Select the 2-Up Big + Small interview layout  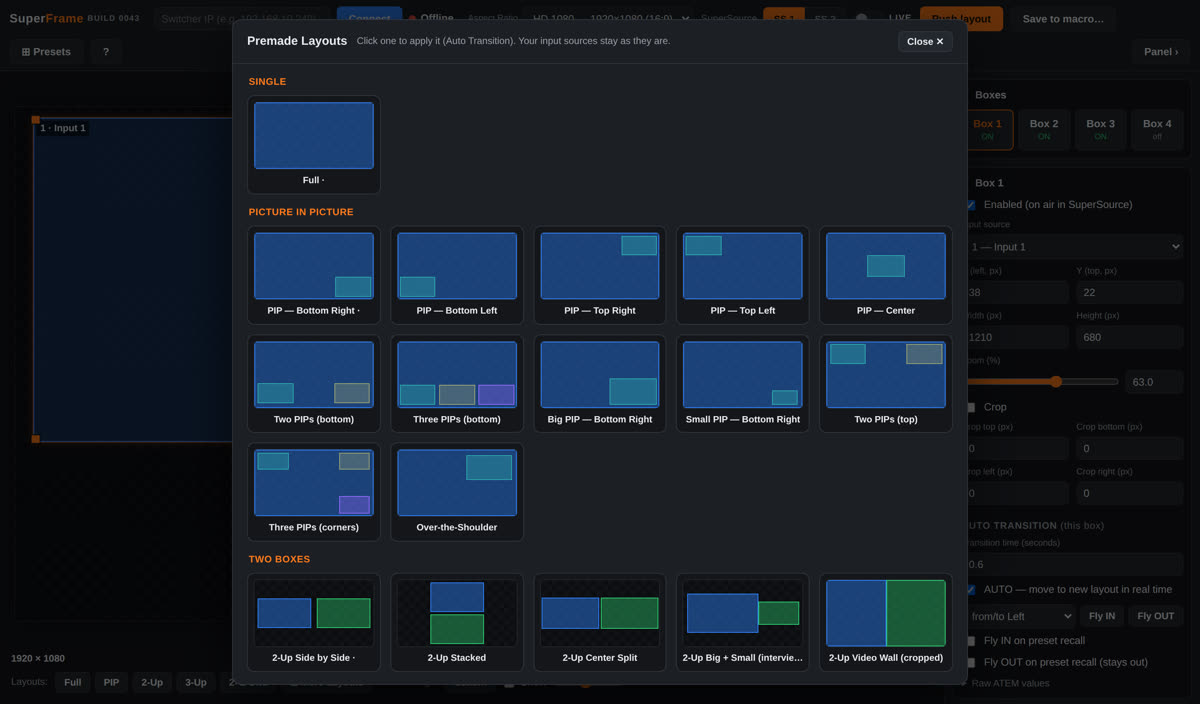coord(743,622)
